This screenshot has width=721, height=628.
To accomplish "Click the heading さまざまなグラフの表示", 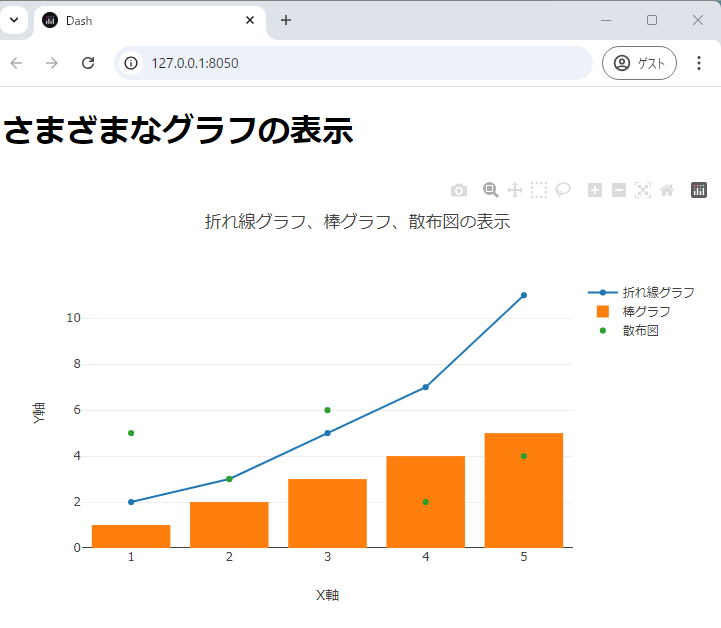I will pos(178,130).
